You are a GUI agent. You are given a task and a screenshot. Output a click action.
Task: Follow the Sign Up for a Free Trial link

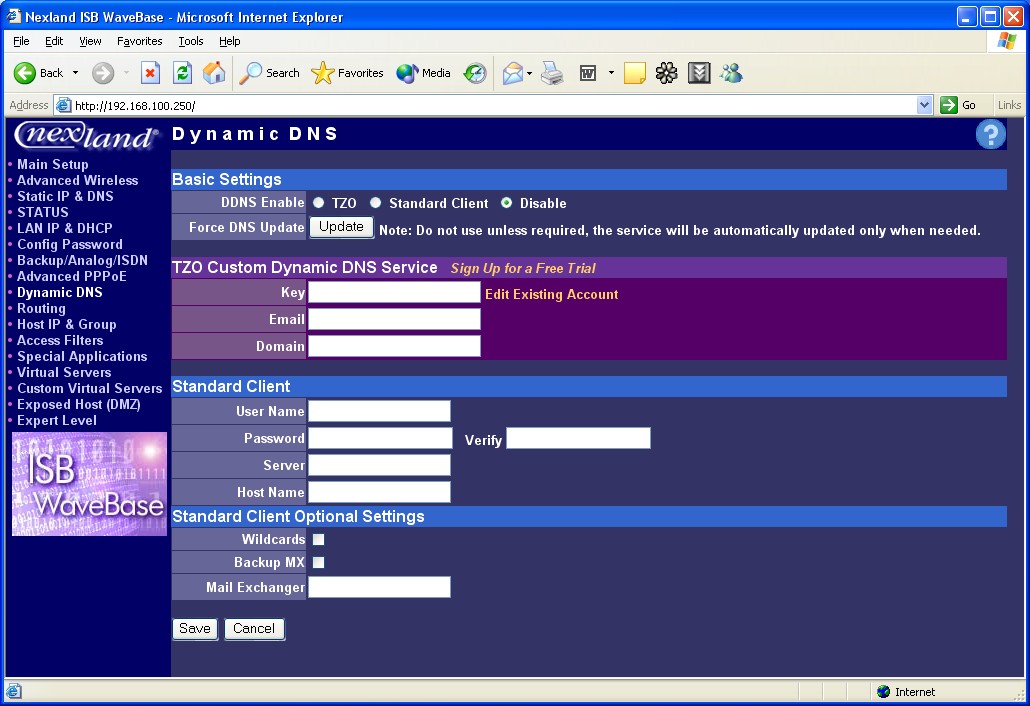tap(523, 268)
